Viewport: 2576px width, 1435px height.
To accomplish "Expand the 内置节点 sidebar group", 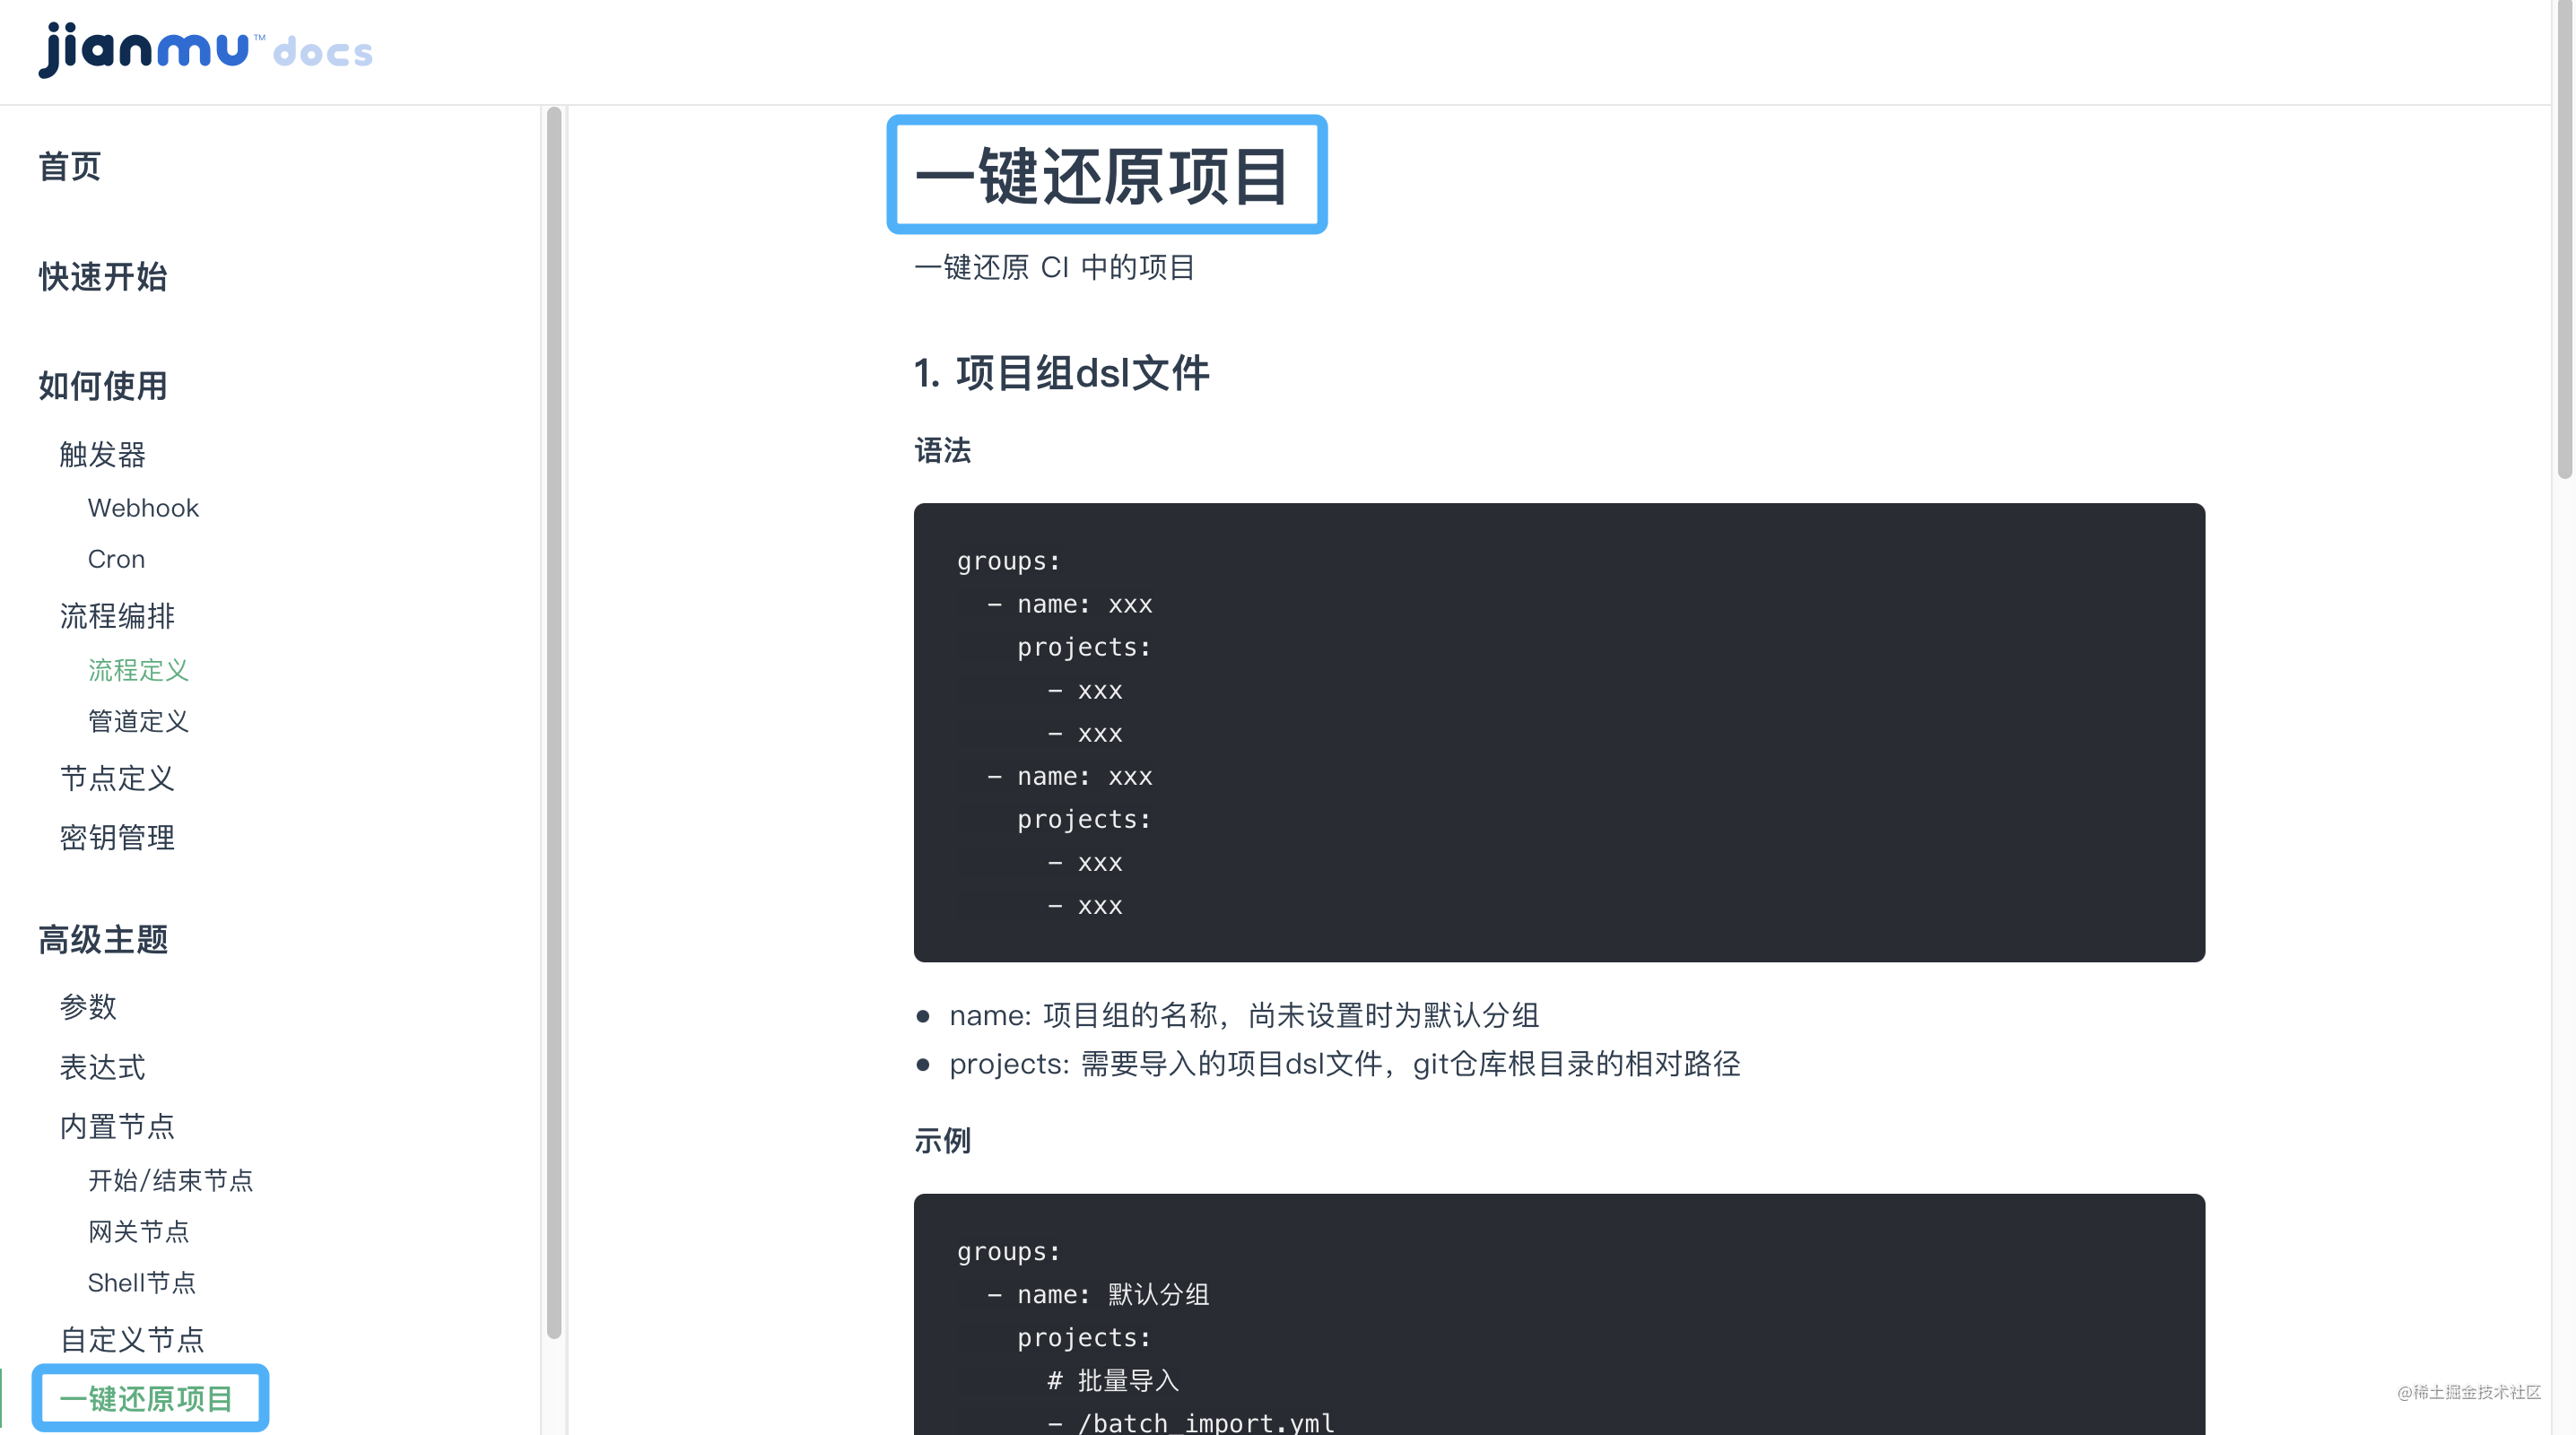I will (117, 1127).
